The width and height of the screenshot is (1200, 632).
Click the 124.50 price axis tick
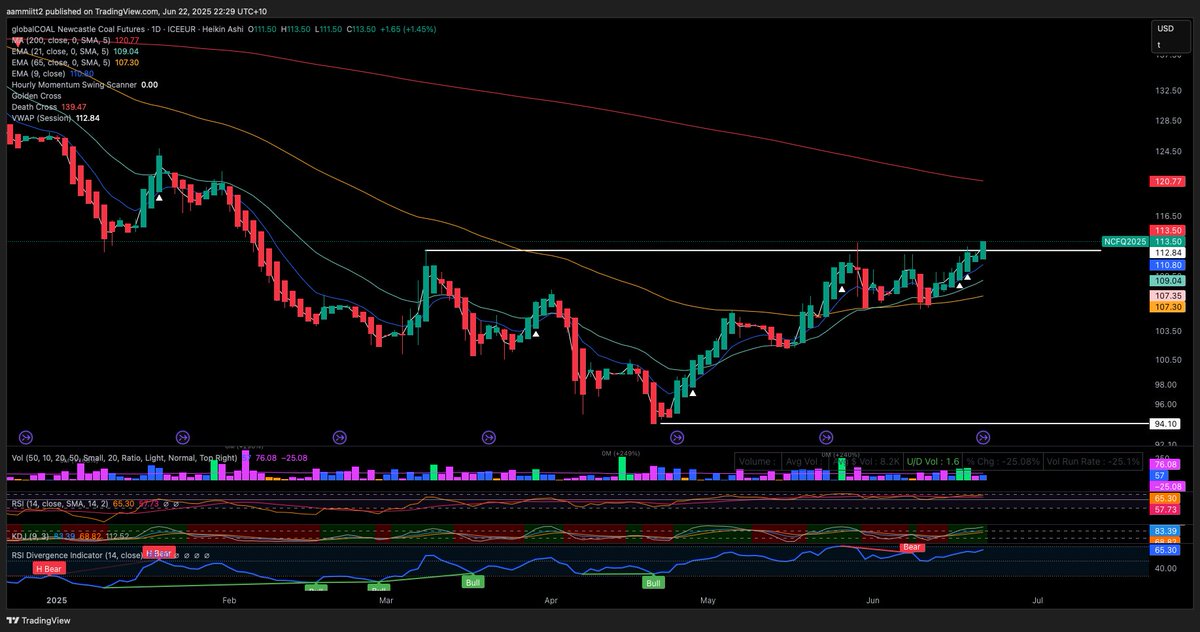click(x=1168, y=152)
